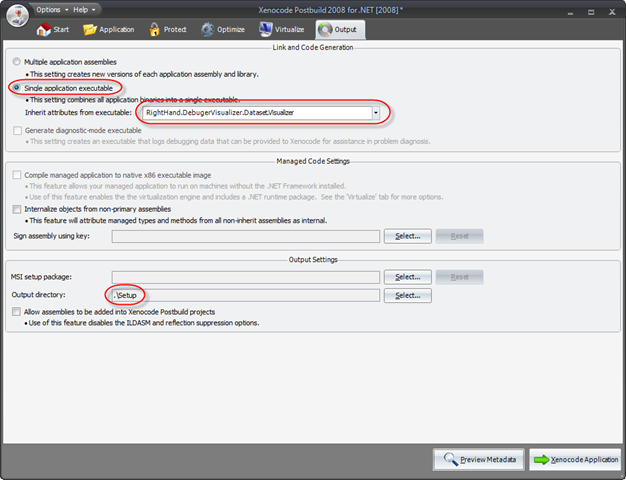The image size is (626, 480).
Task: Open the Help dropdown menu
Action: [x=86, y=9]
